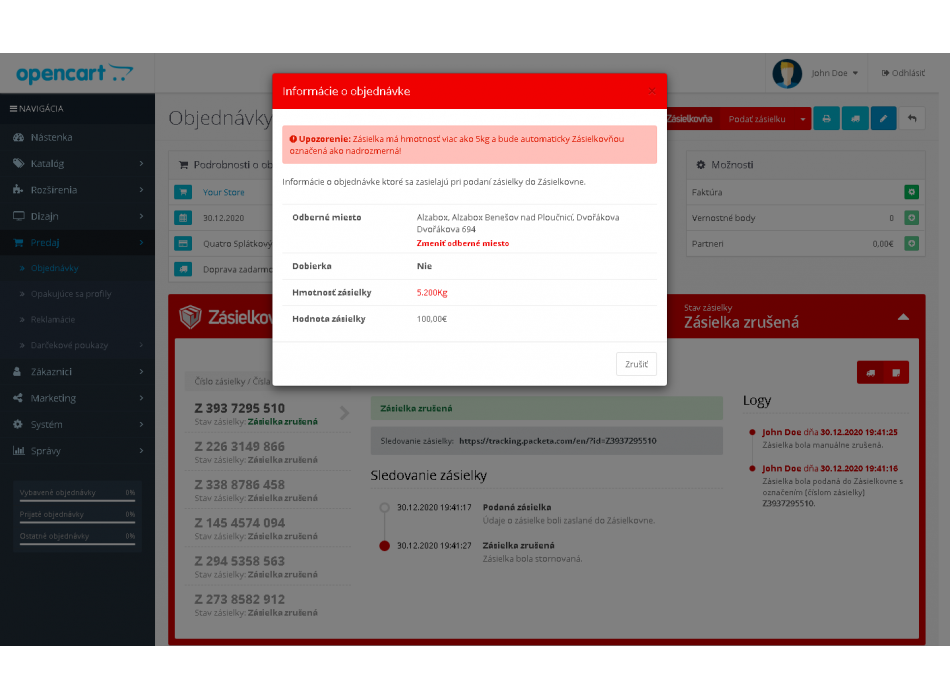
Task: Open the Systém sidebar menu
Action: pyautogui.click(x=78, y=424)
